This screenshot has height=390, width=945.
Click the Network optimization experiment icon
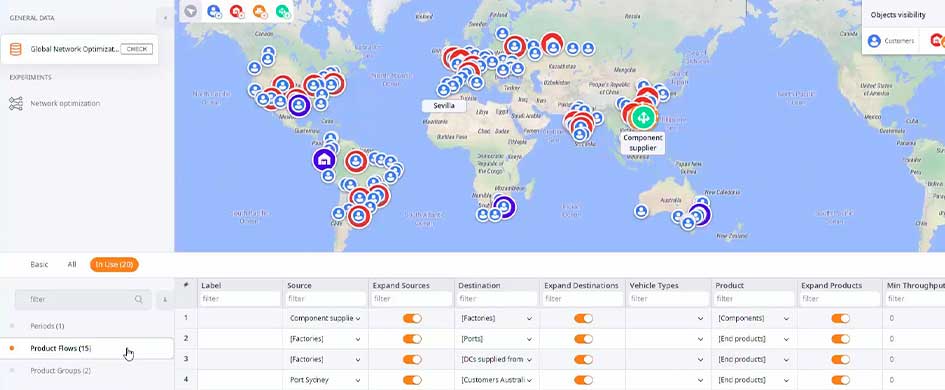[x=16, y=104]
